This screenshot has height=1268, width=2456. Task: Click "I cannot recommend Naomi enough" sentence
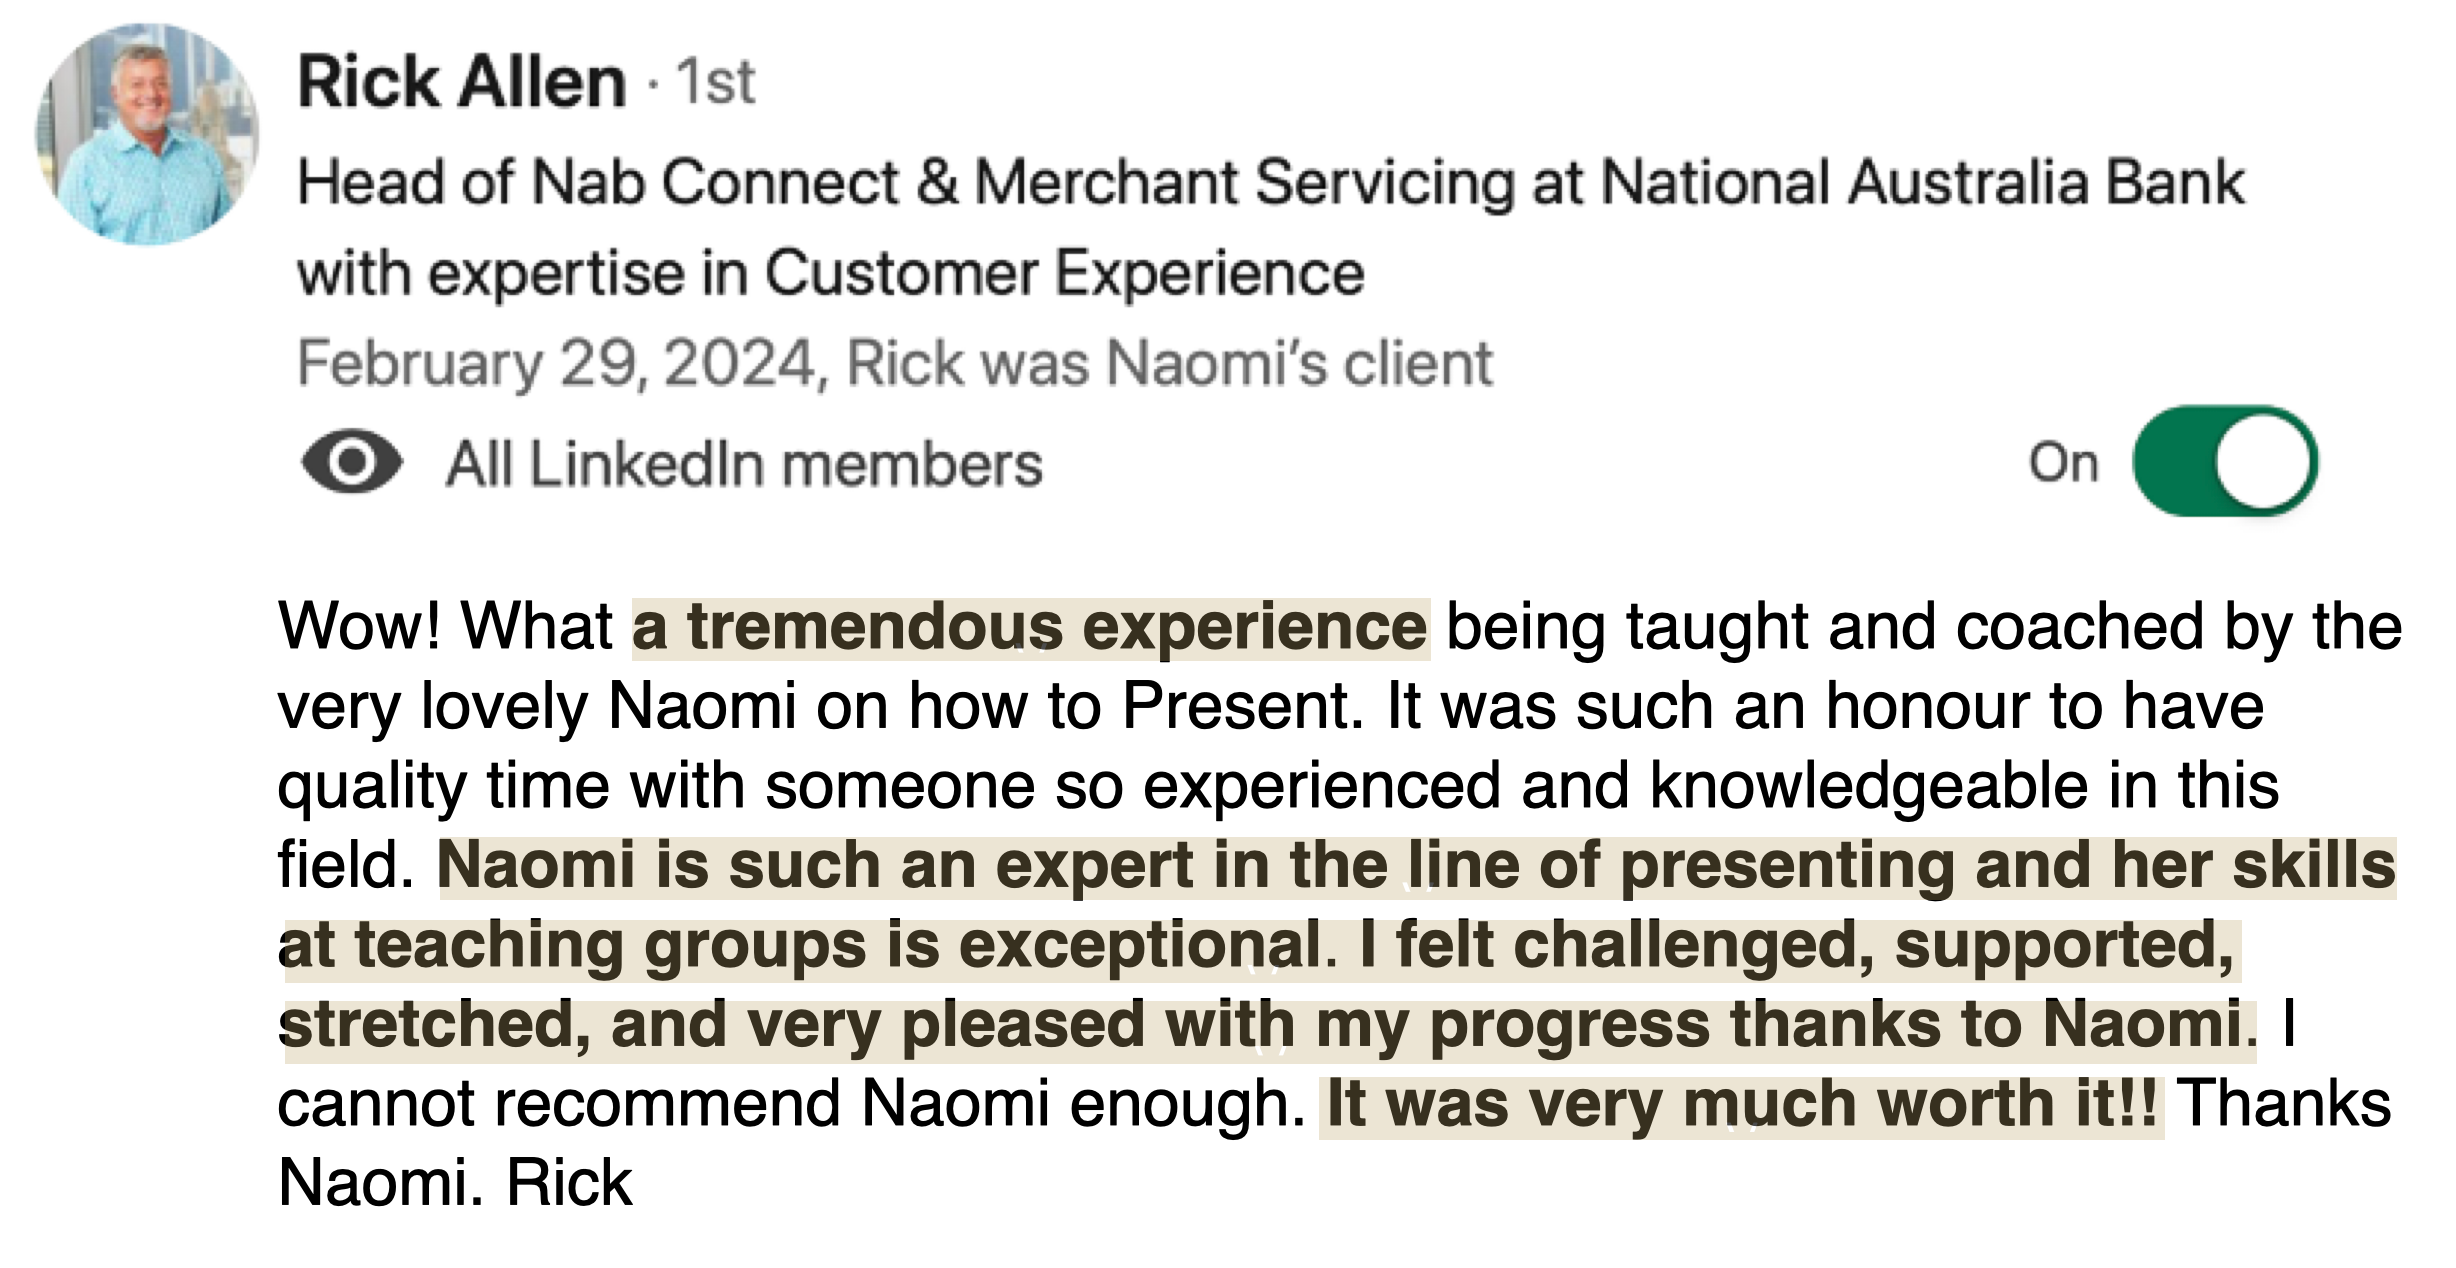[x=790, y=1105]
